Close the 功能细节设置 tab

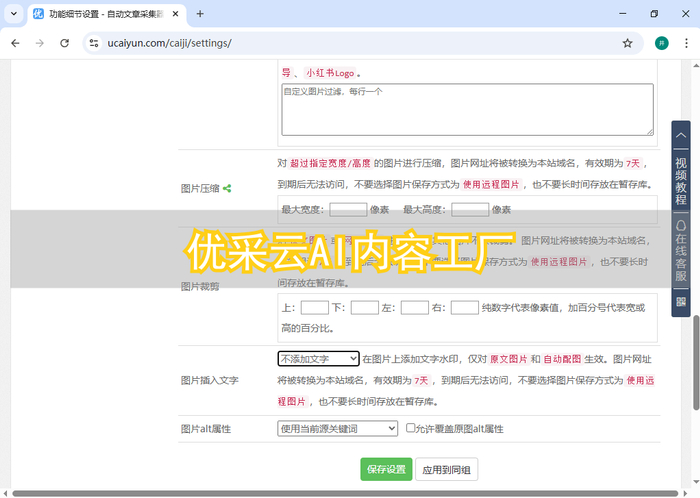[175, 14]
